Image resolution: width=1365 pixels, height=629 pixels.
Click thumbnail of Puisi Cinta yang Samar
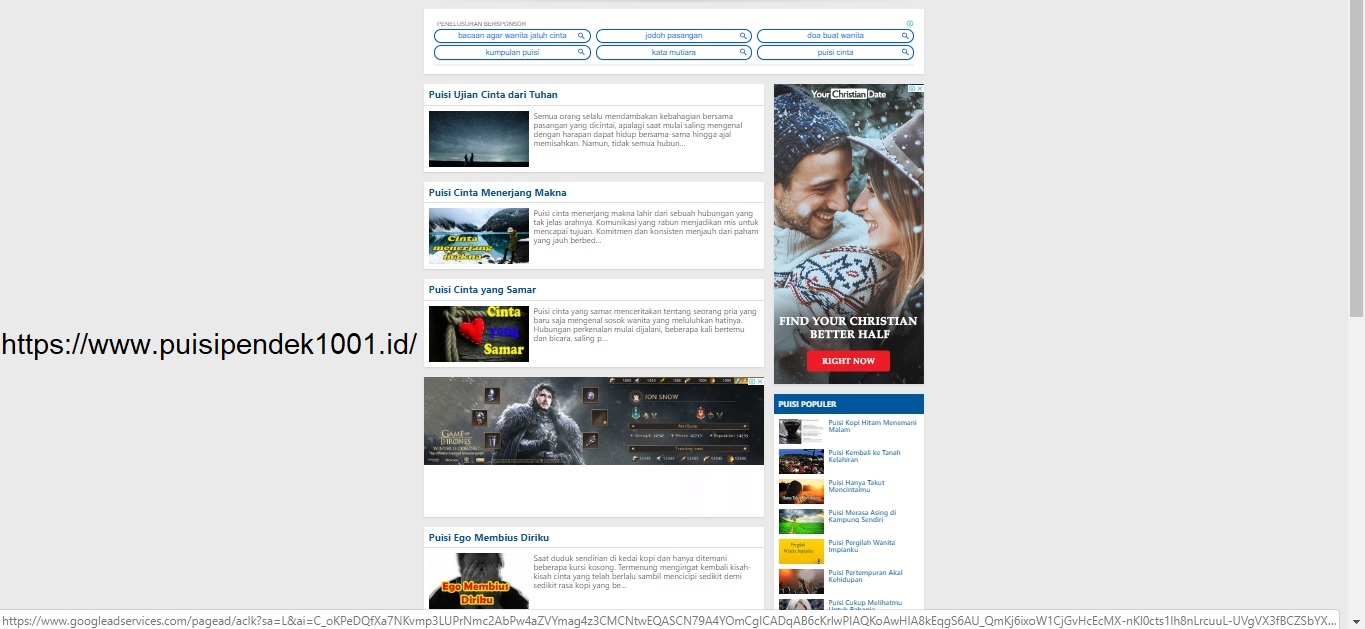tap(479, 334)
